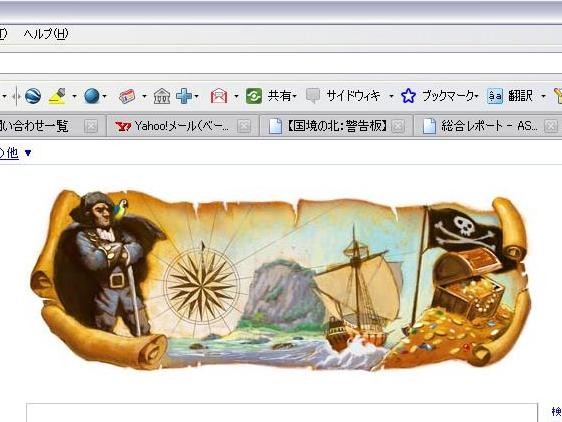The width and height of the screenshot is (562, 422).
Task: Expand the サイドウィキ dropdown arrow
Action: click(391, 96)
